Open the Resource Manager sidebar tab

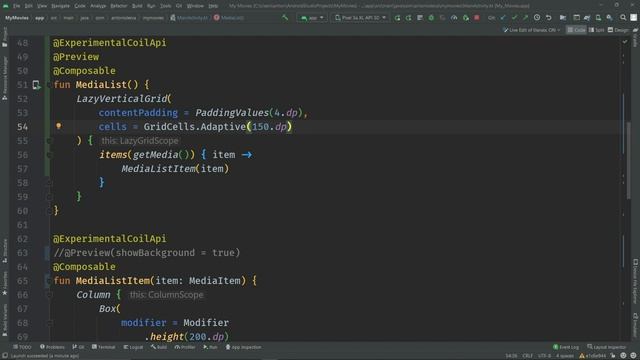tap(4, 78)
